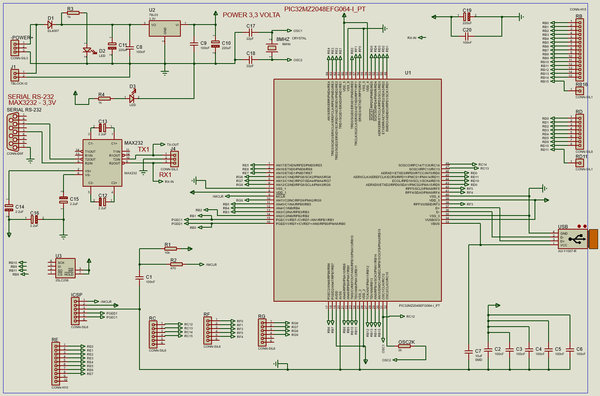
Task: Click the OSC2K resistor
Action: click(404, 346)
